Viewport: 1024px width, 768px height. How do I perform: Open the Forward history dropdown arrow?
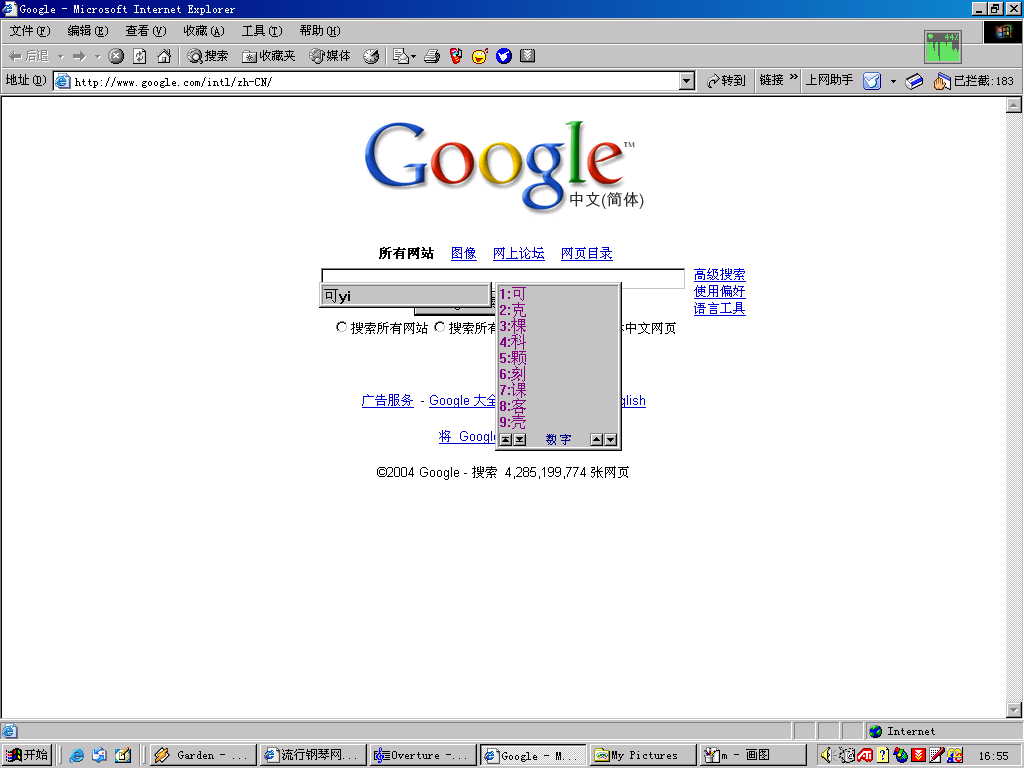click(97, 57)
